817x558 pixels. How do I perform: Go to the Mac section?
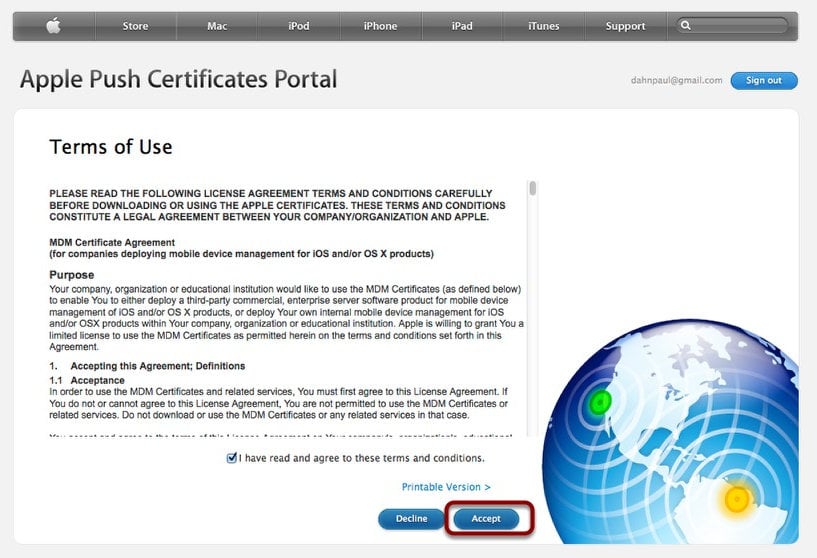click(x=217, y=26)
